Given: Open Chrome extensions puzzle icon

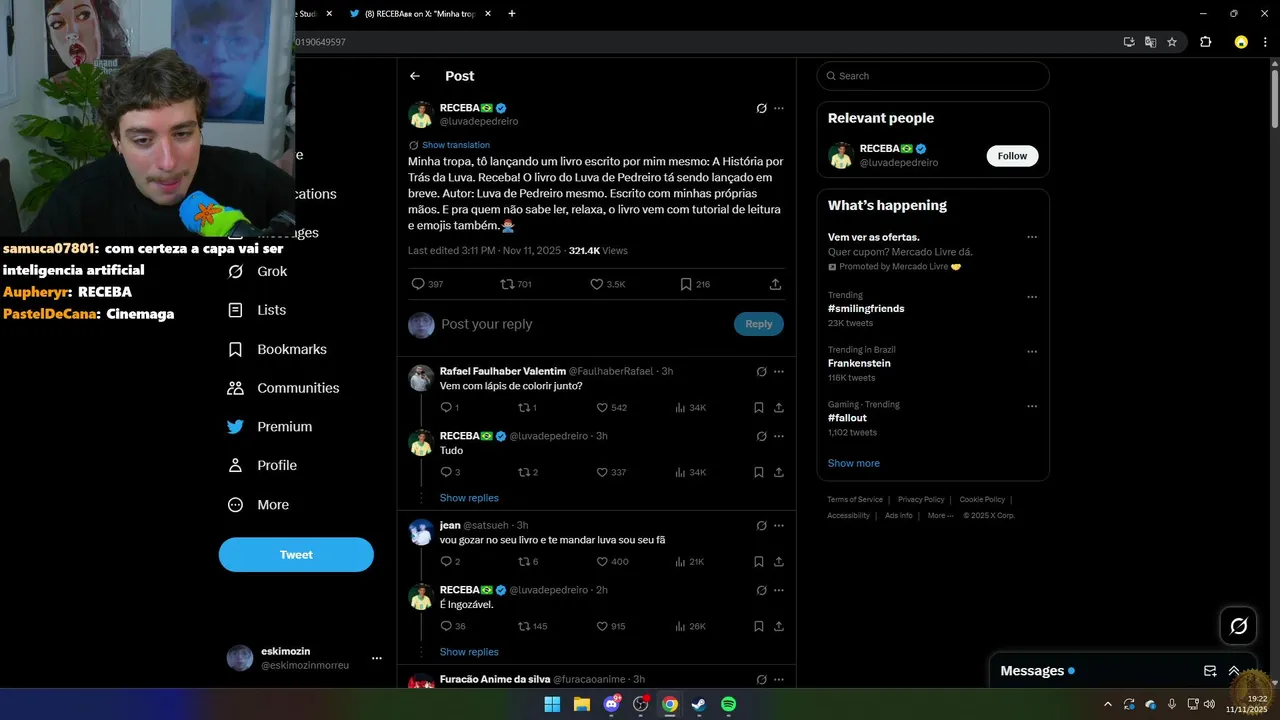Looking at the screenshot, I should coord(1205,42).
